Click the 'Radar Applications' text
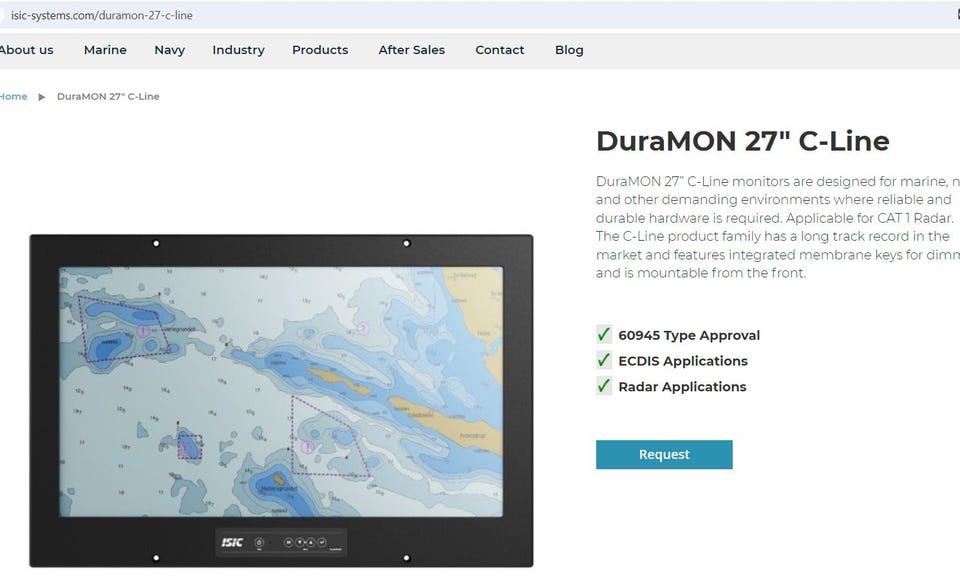 point(682,387)
